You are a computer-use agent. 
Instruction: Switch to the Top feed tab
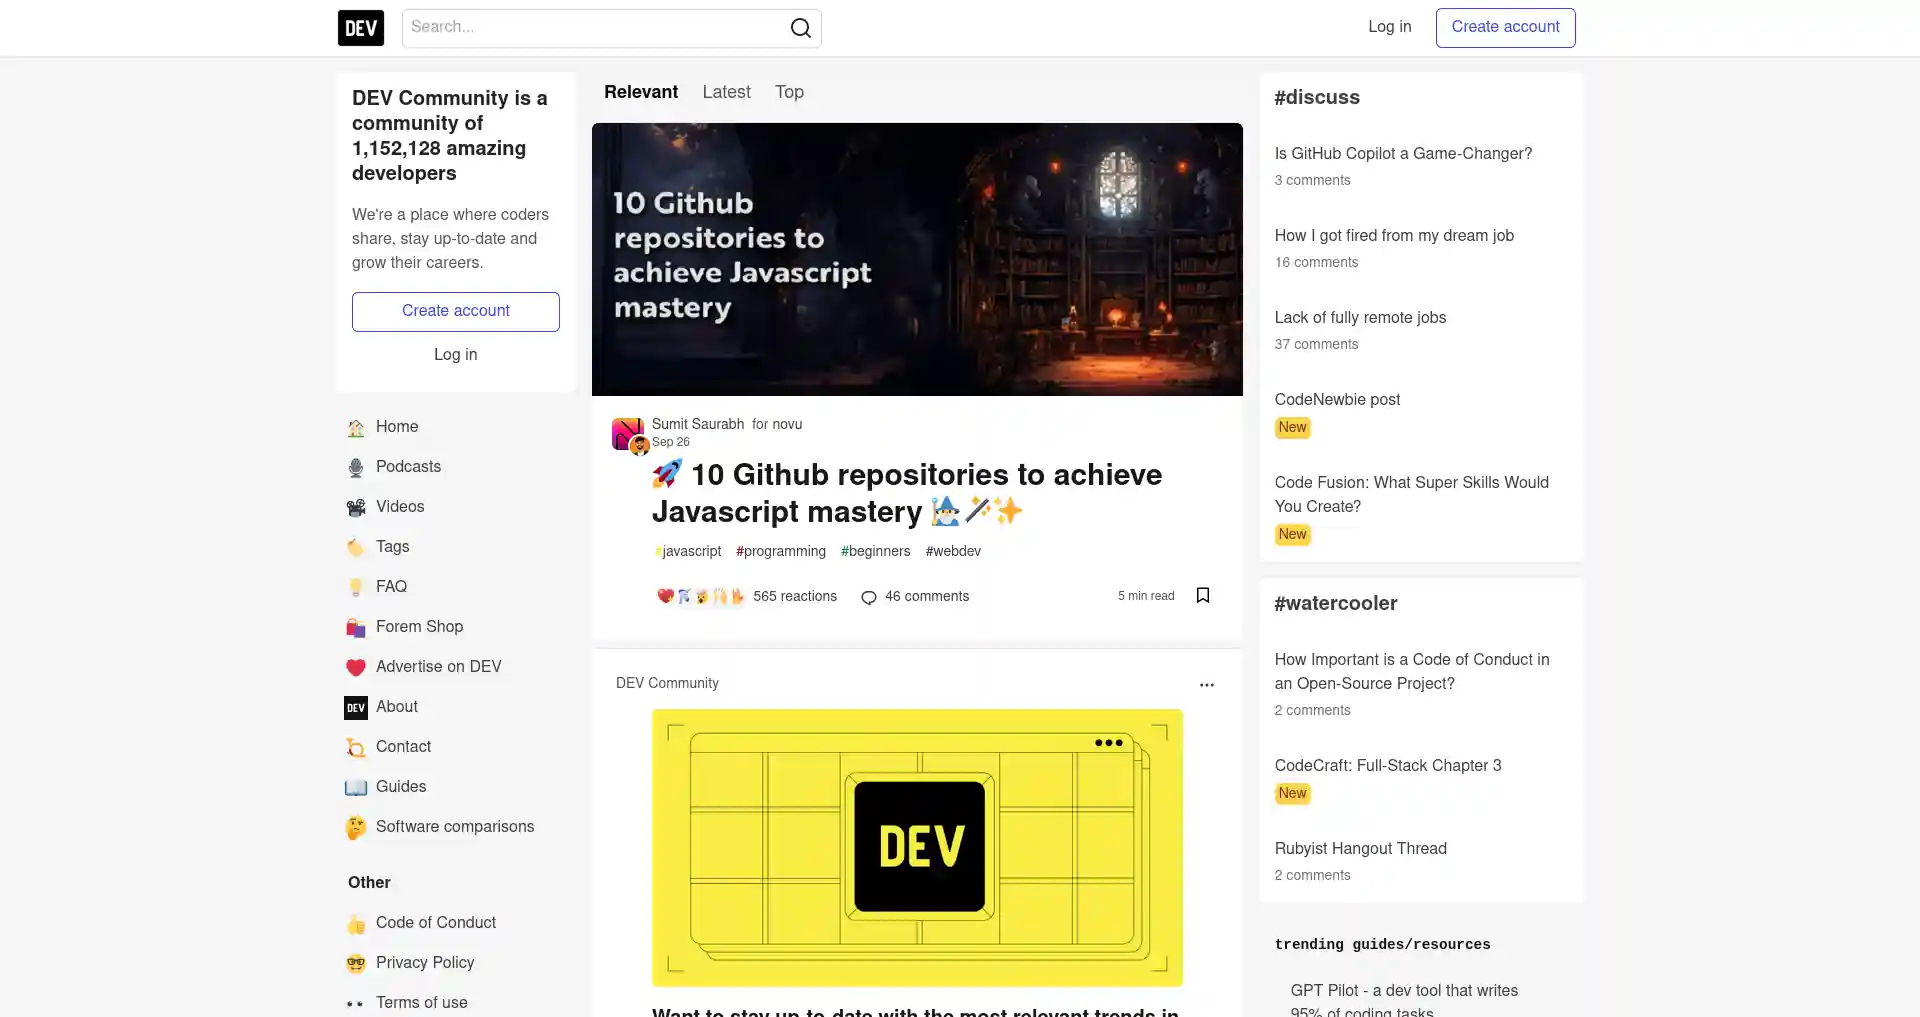pyautogui.click(x=789, y=92)
